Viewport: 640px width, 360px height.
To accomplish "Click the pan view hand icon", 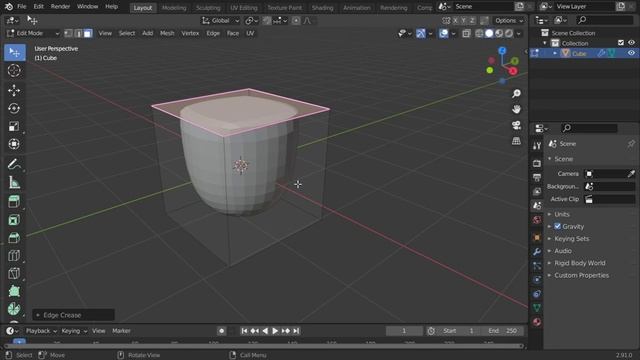I will 516,109.
